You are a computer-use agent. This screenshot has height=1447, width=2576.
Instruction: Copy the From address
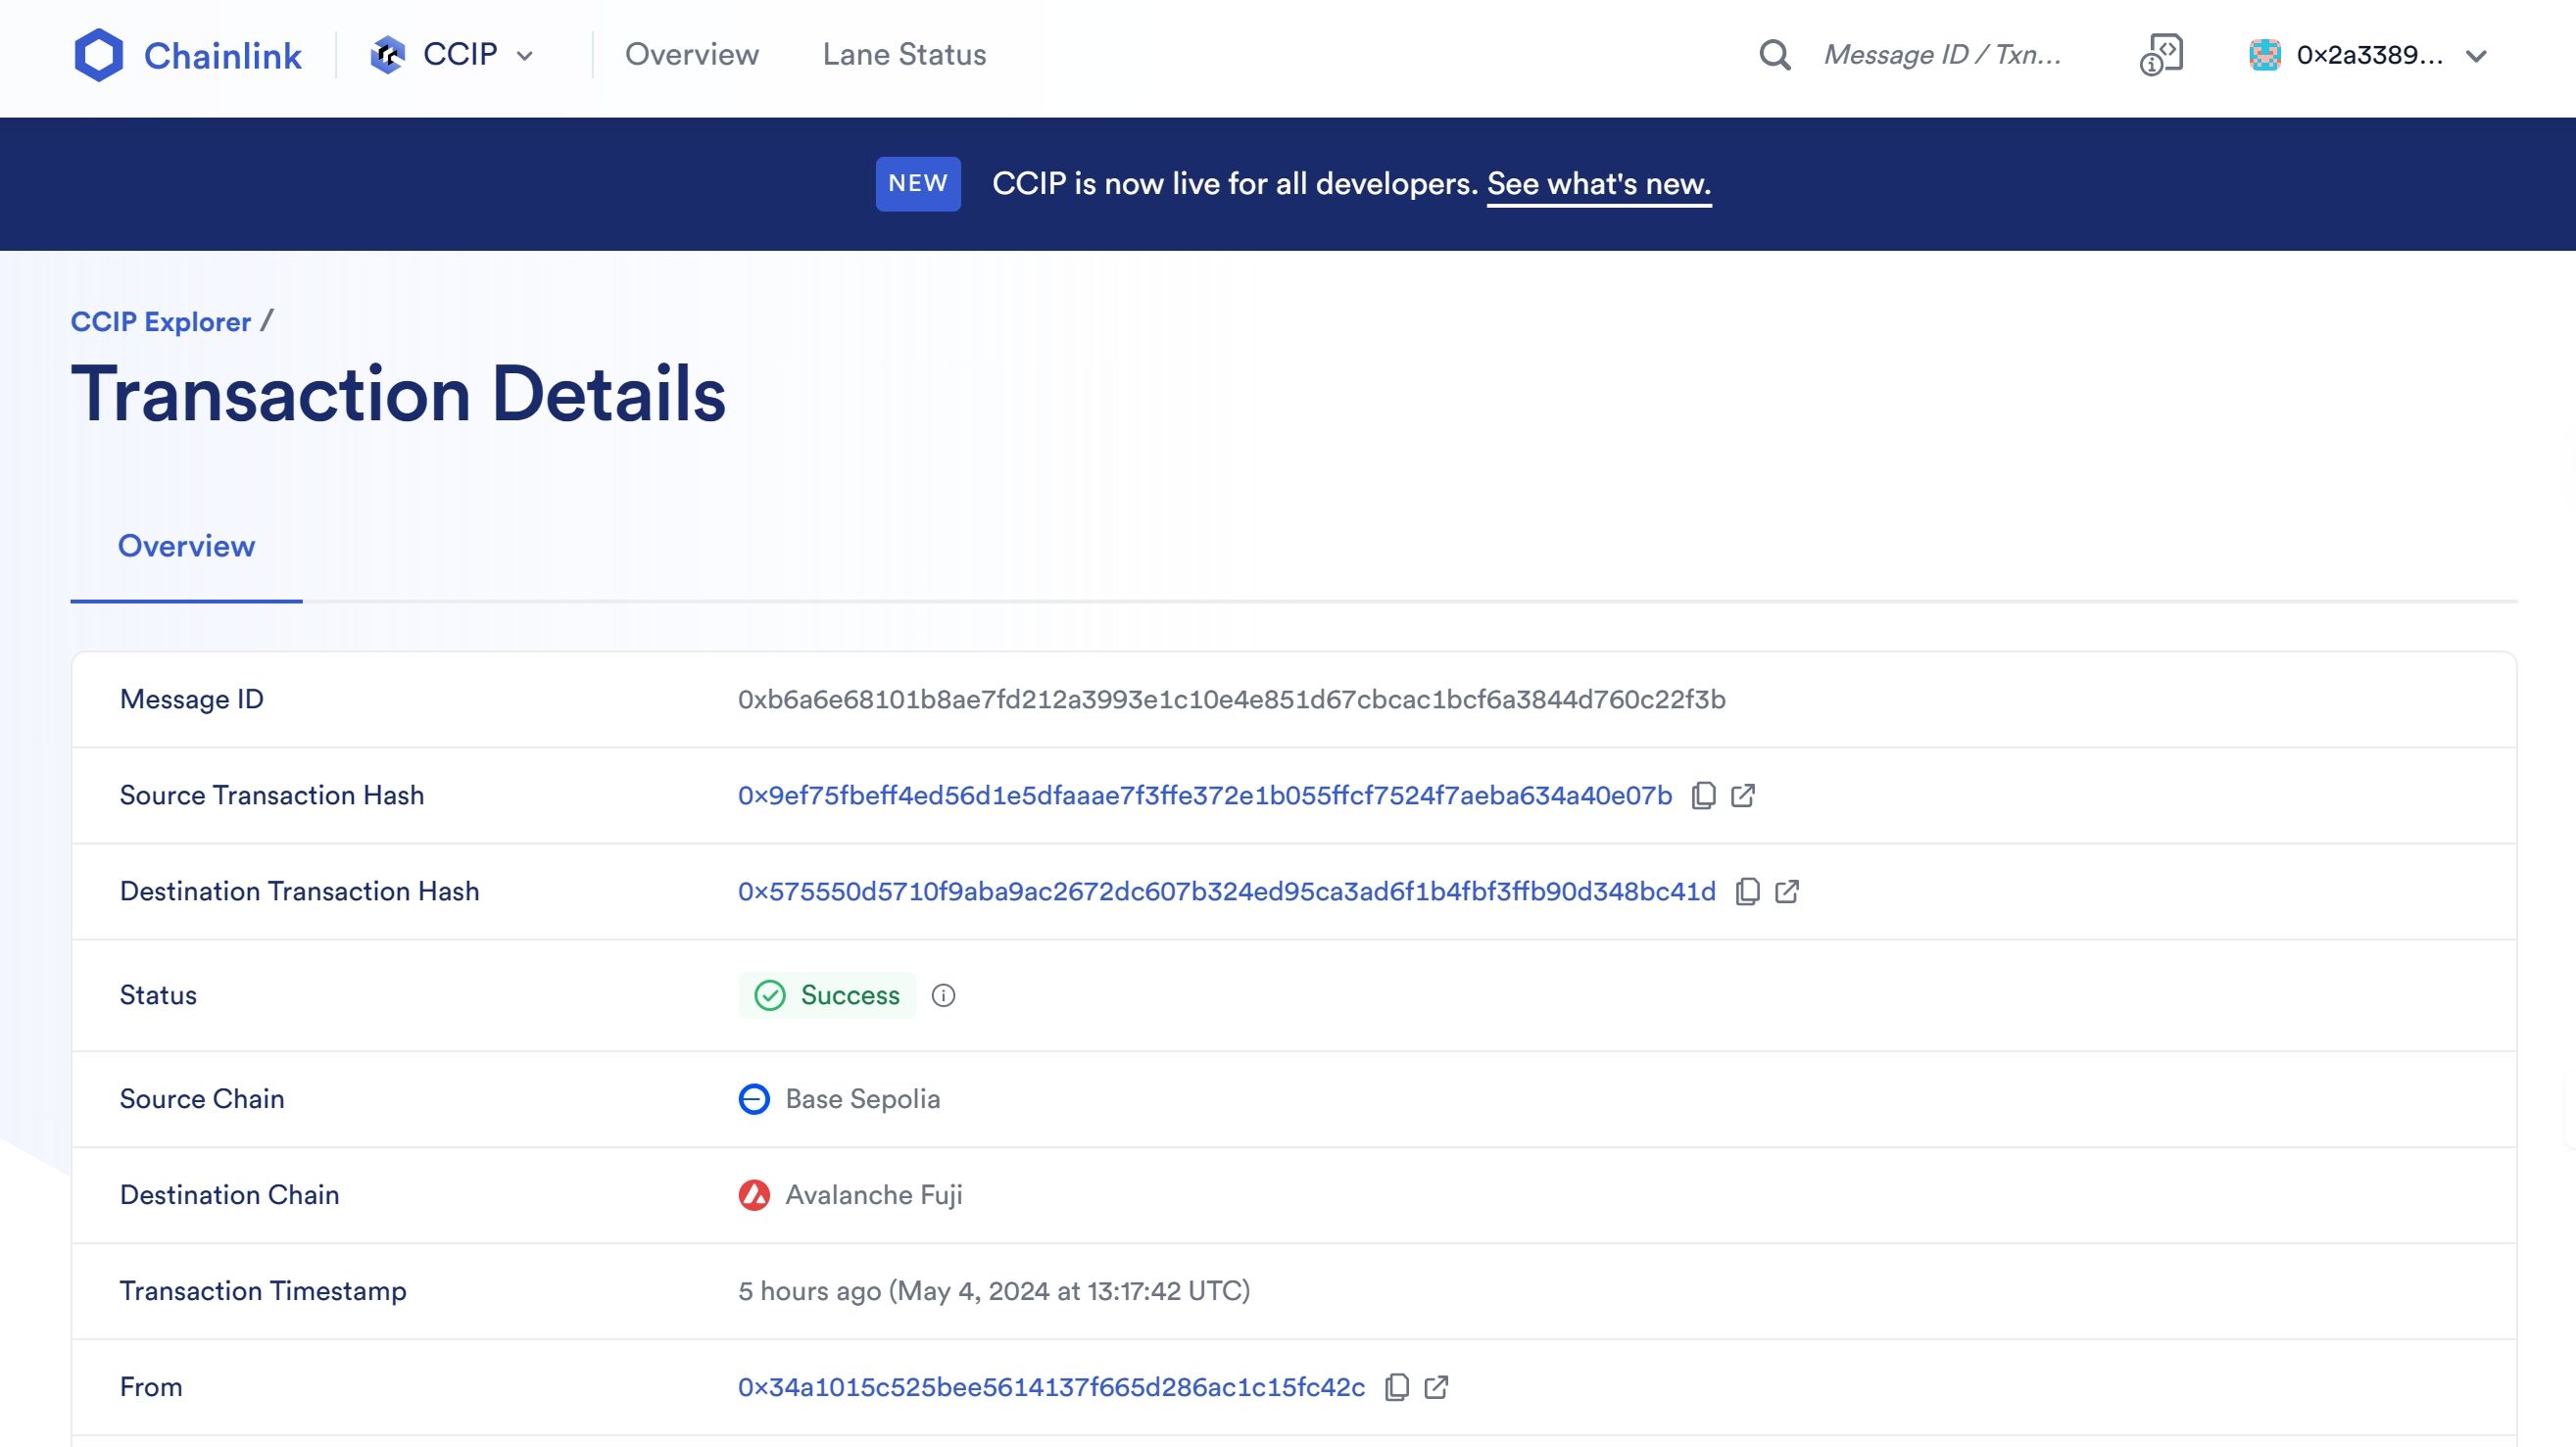pos(1396,1388)
